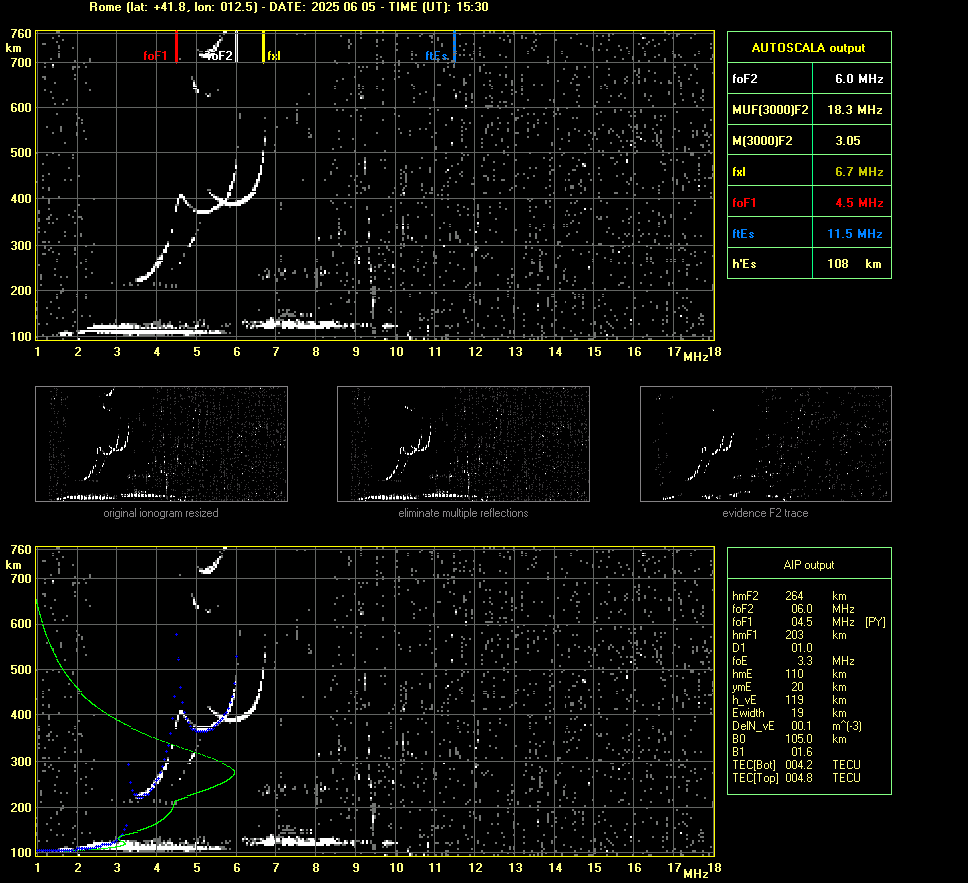Click the Rome date and time title
Viewport: 968px width, 883px height.
(289, 7)
